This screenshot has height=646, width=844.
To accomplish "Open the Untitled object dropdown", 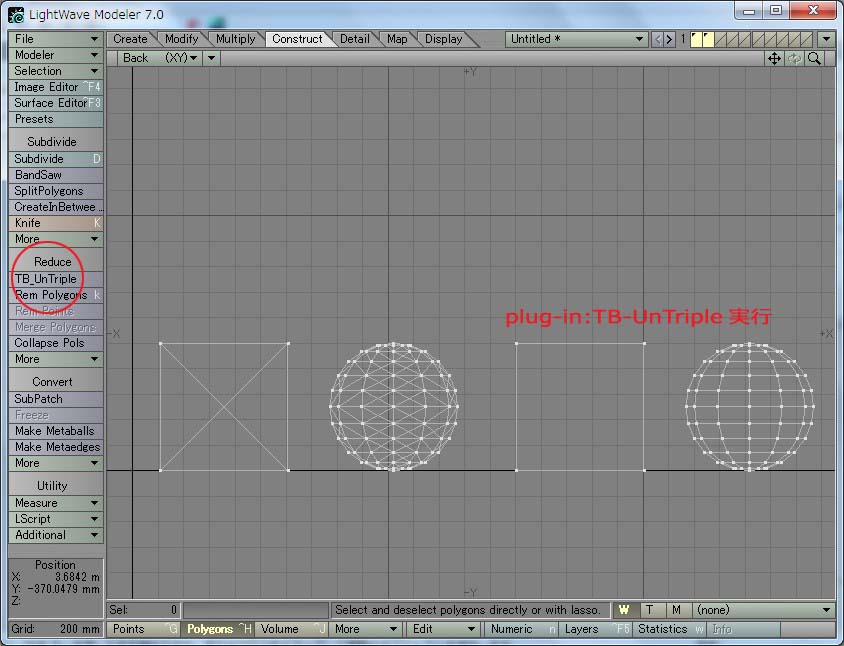I will pyautogui.click(x=576, y=39).
